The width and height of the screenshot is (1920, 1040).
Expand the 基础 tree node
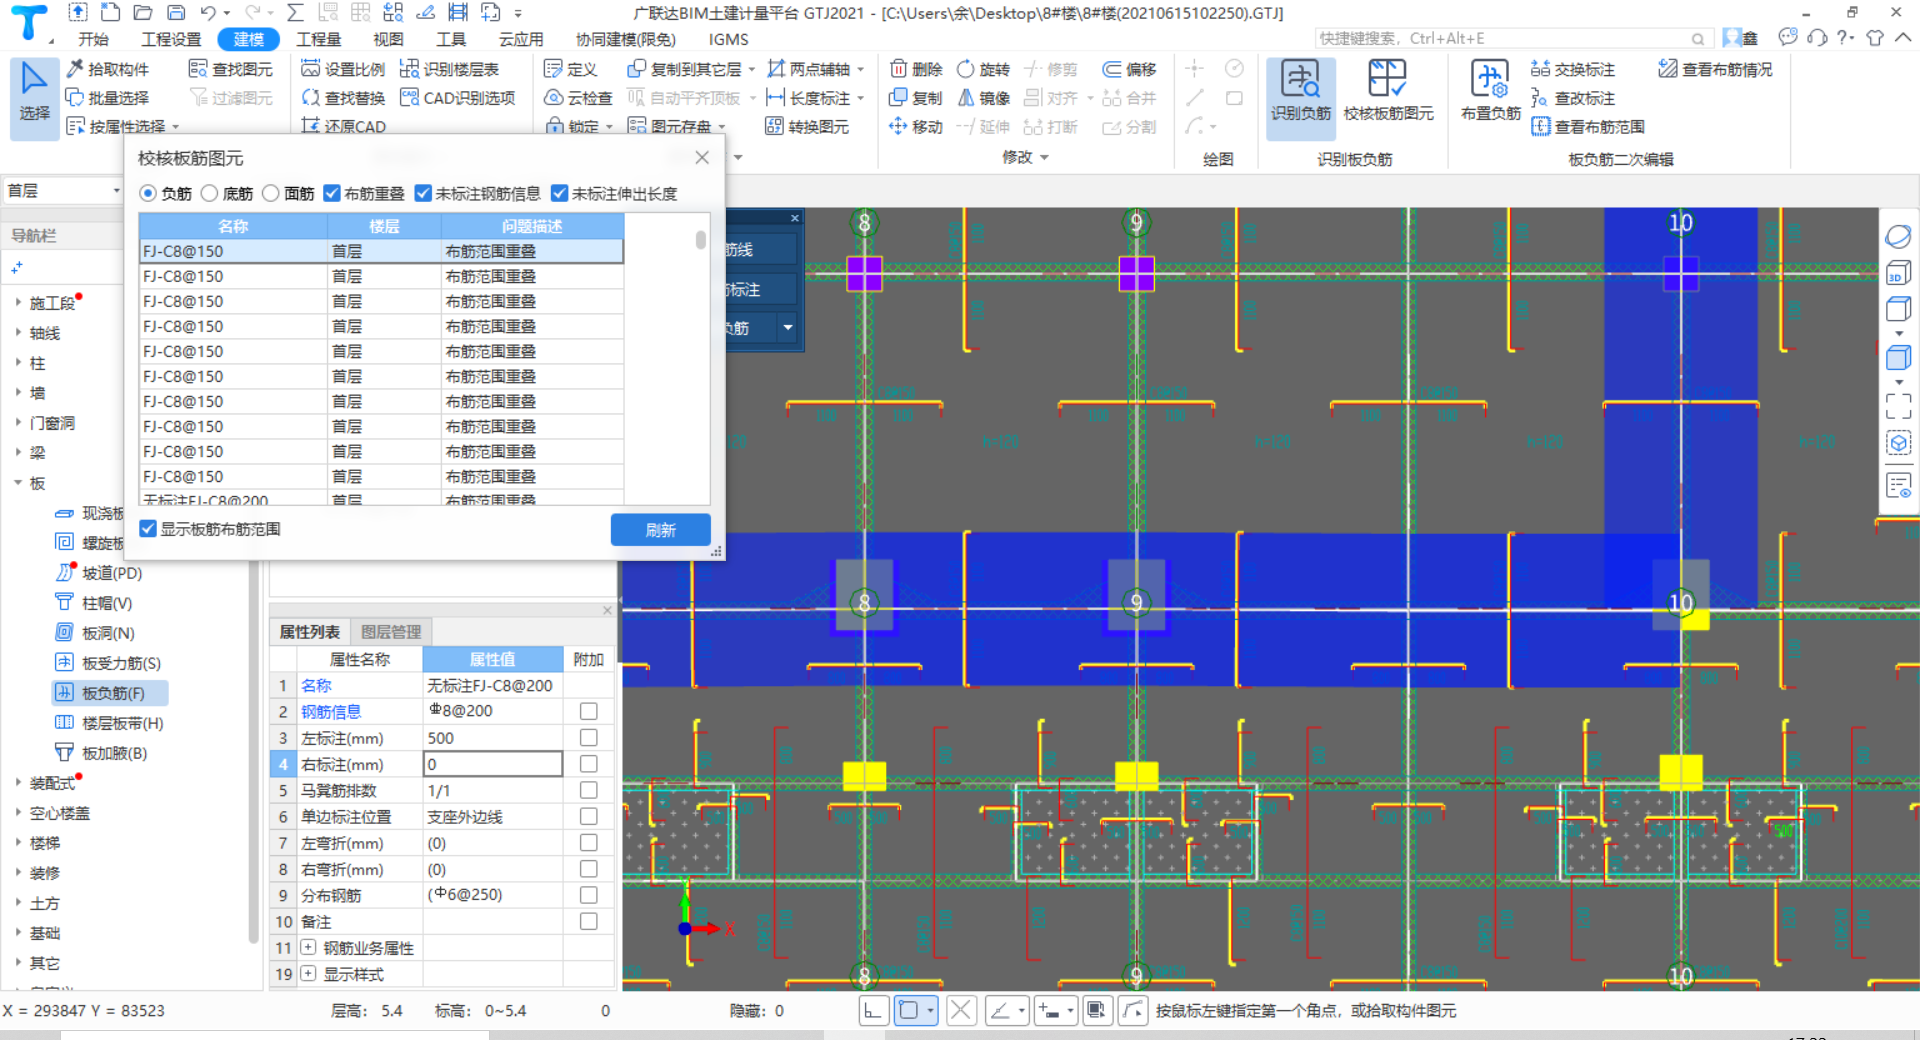18,933
